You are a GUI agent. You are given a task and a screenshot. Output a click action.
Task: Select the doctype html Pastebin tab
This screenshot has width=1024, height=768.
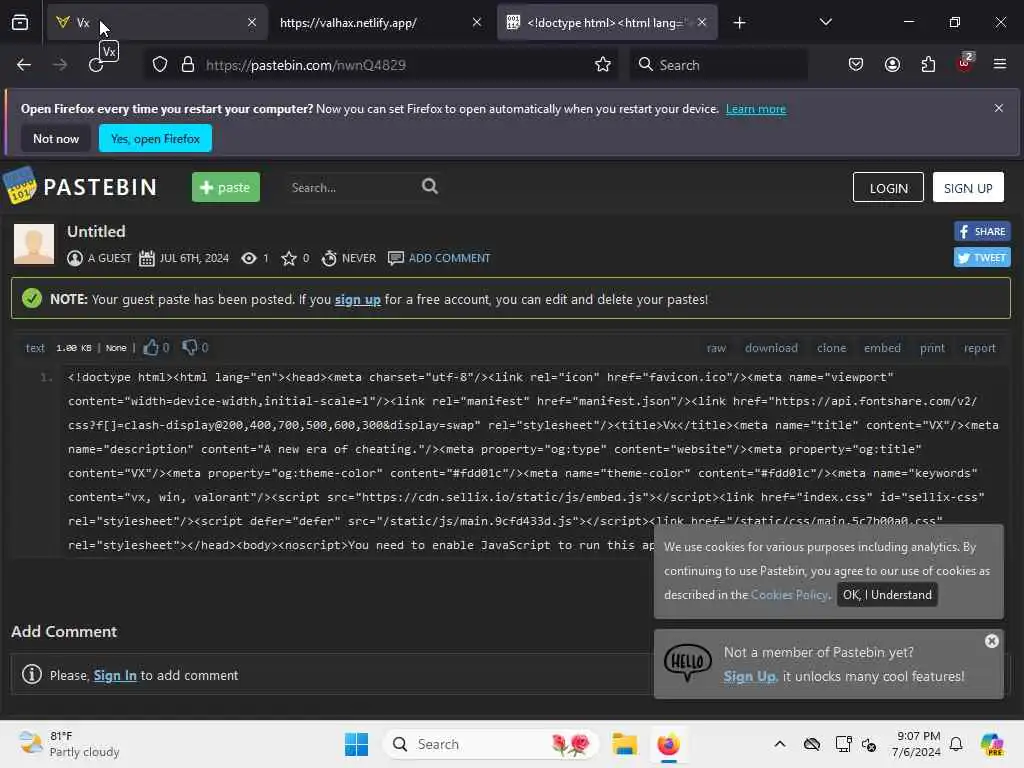click(608, 23)
